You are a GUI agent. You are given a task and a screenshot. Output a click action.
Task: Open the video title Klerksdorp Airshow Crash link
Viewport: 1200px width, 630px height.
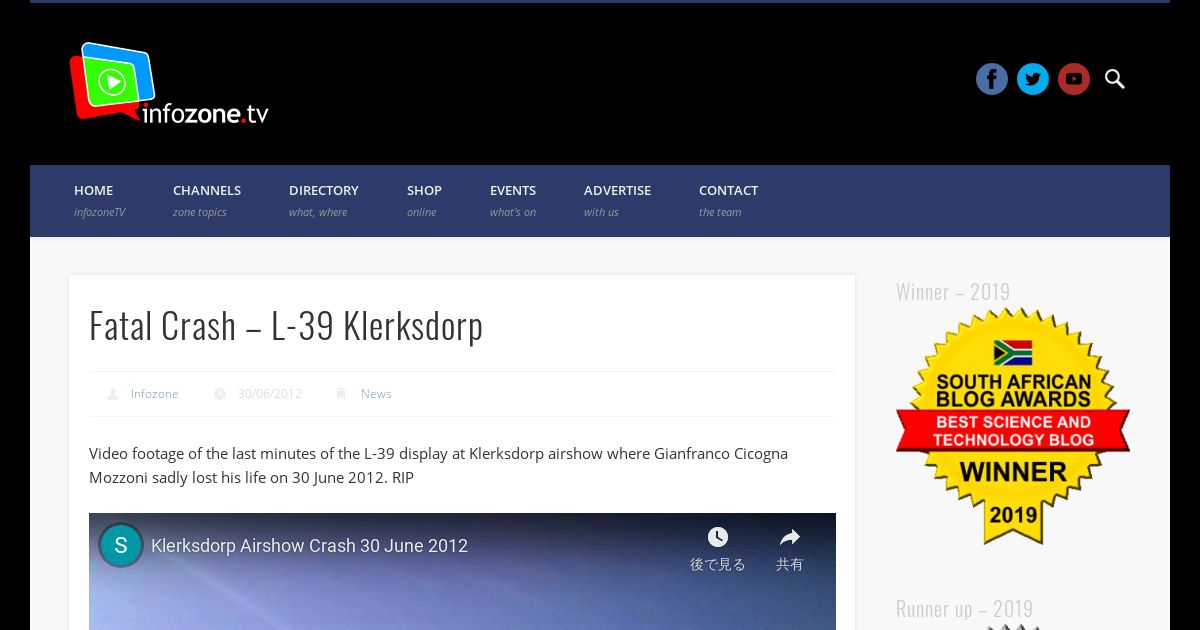[x=310, y=546]
